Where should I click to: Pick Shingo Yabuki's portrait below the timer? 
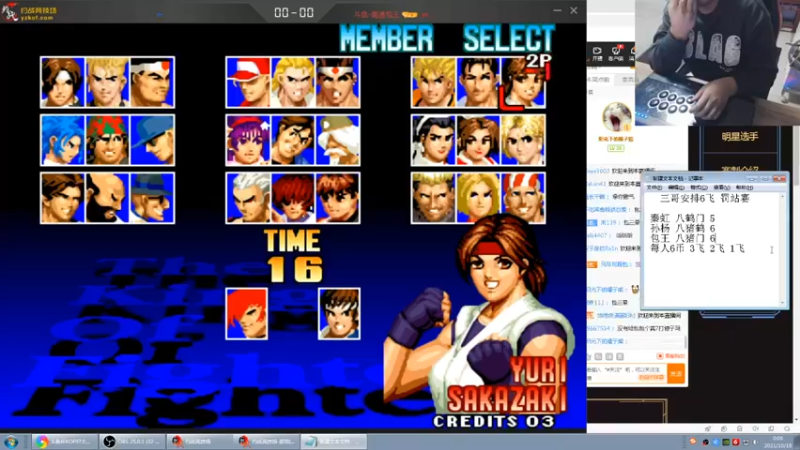(x=339, y=314)
